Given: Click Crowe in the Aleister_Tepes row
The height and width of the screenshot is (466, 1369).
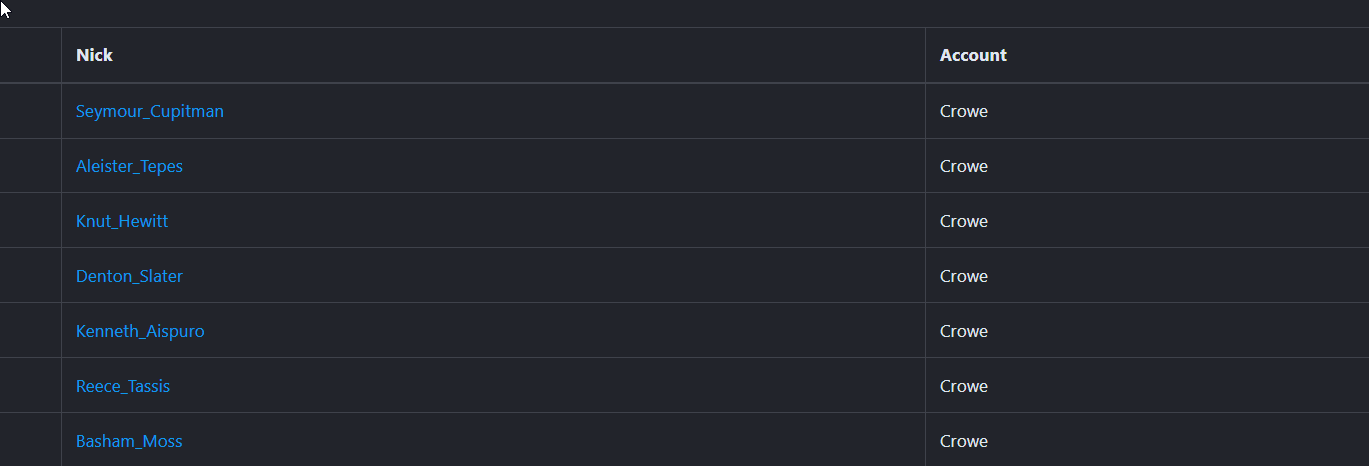Looking at the screenshot, I should [x=964, y=166].
